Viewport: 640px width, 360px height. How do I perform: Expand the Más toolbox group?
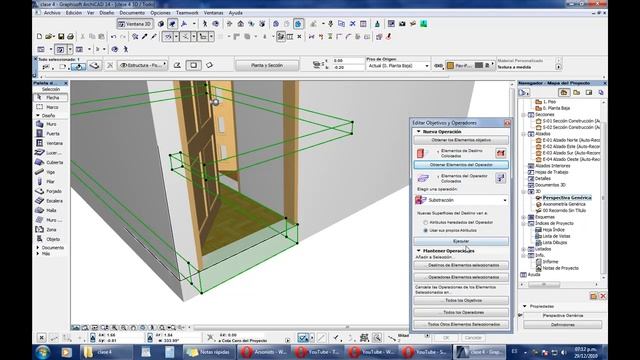point(38,254)
